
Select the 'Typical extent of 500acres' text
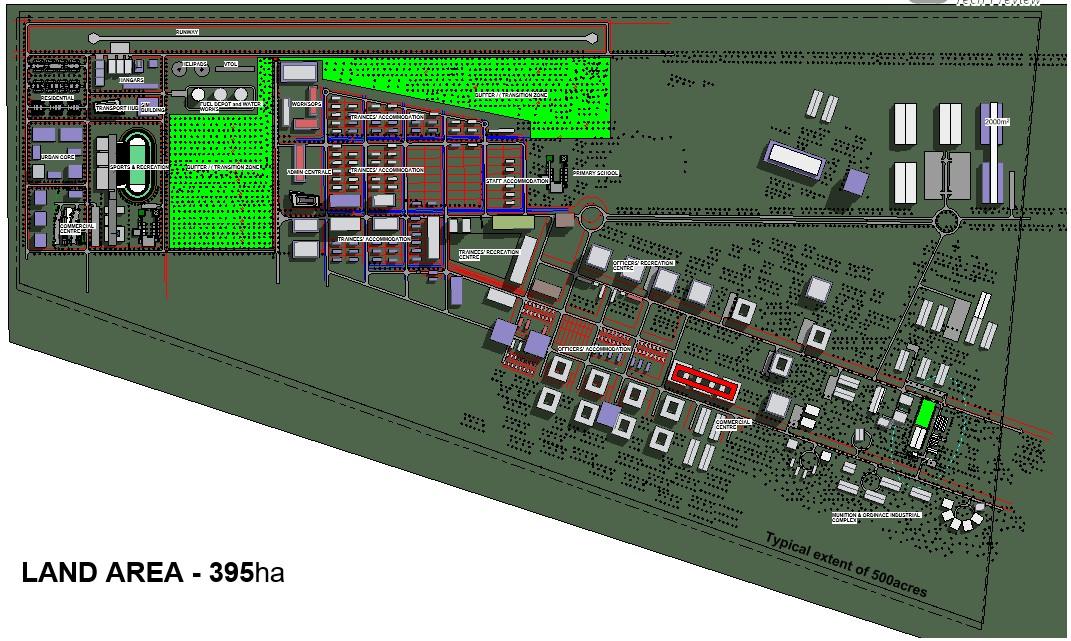click(846, 565)
